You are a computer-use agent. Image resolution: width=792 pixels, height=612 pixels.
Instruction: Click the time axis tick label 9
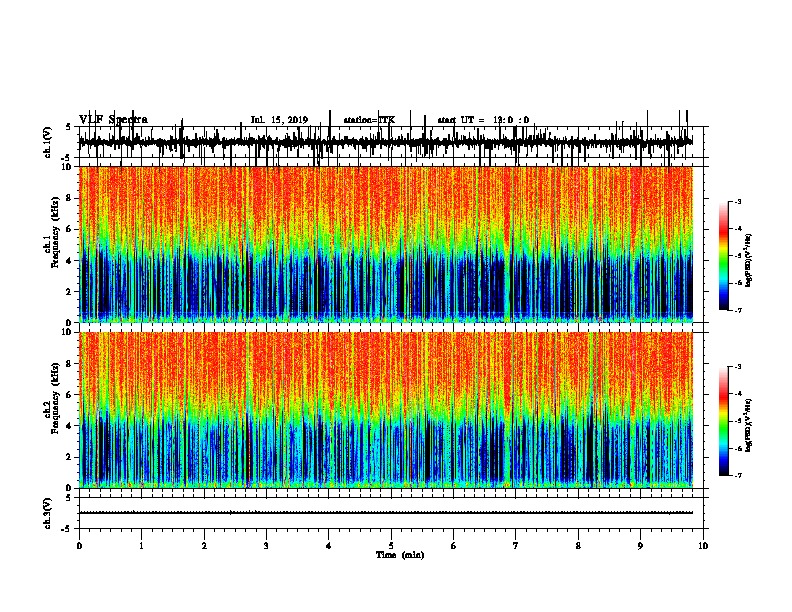point(640,546)
